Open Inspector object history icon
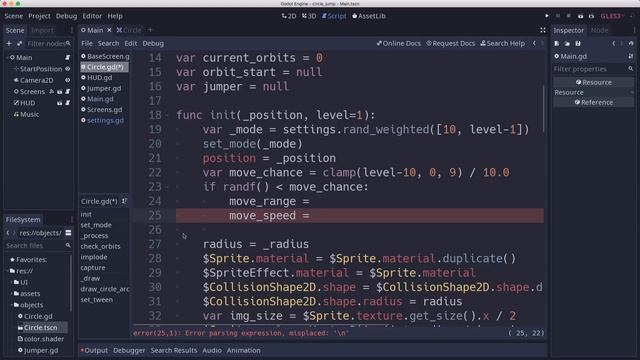 [631, 43]
